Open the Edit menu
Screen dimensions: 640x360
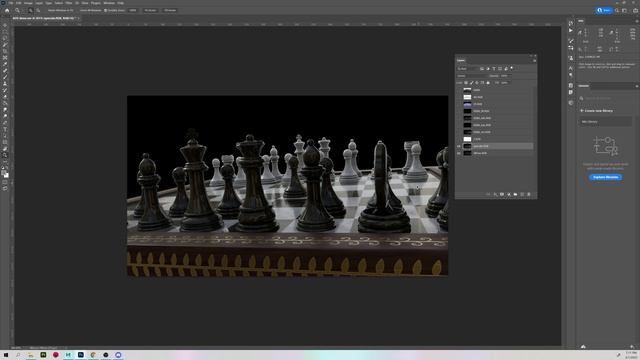coord(19,3)
